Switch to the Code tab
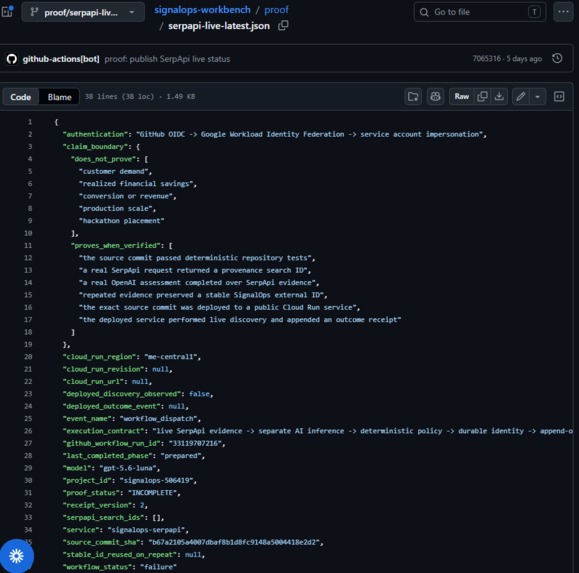The image size is (579, 573). pos(21,97)
